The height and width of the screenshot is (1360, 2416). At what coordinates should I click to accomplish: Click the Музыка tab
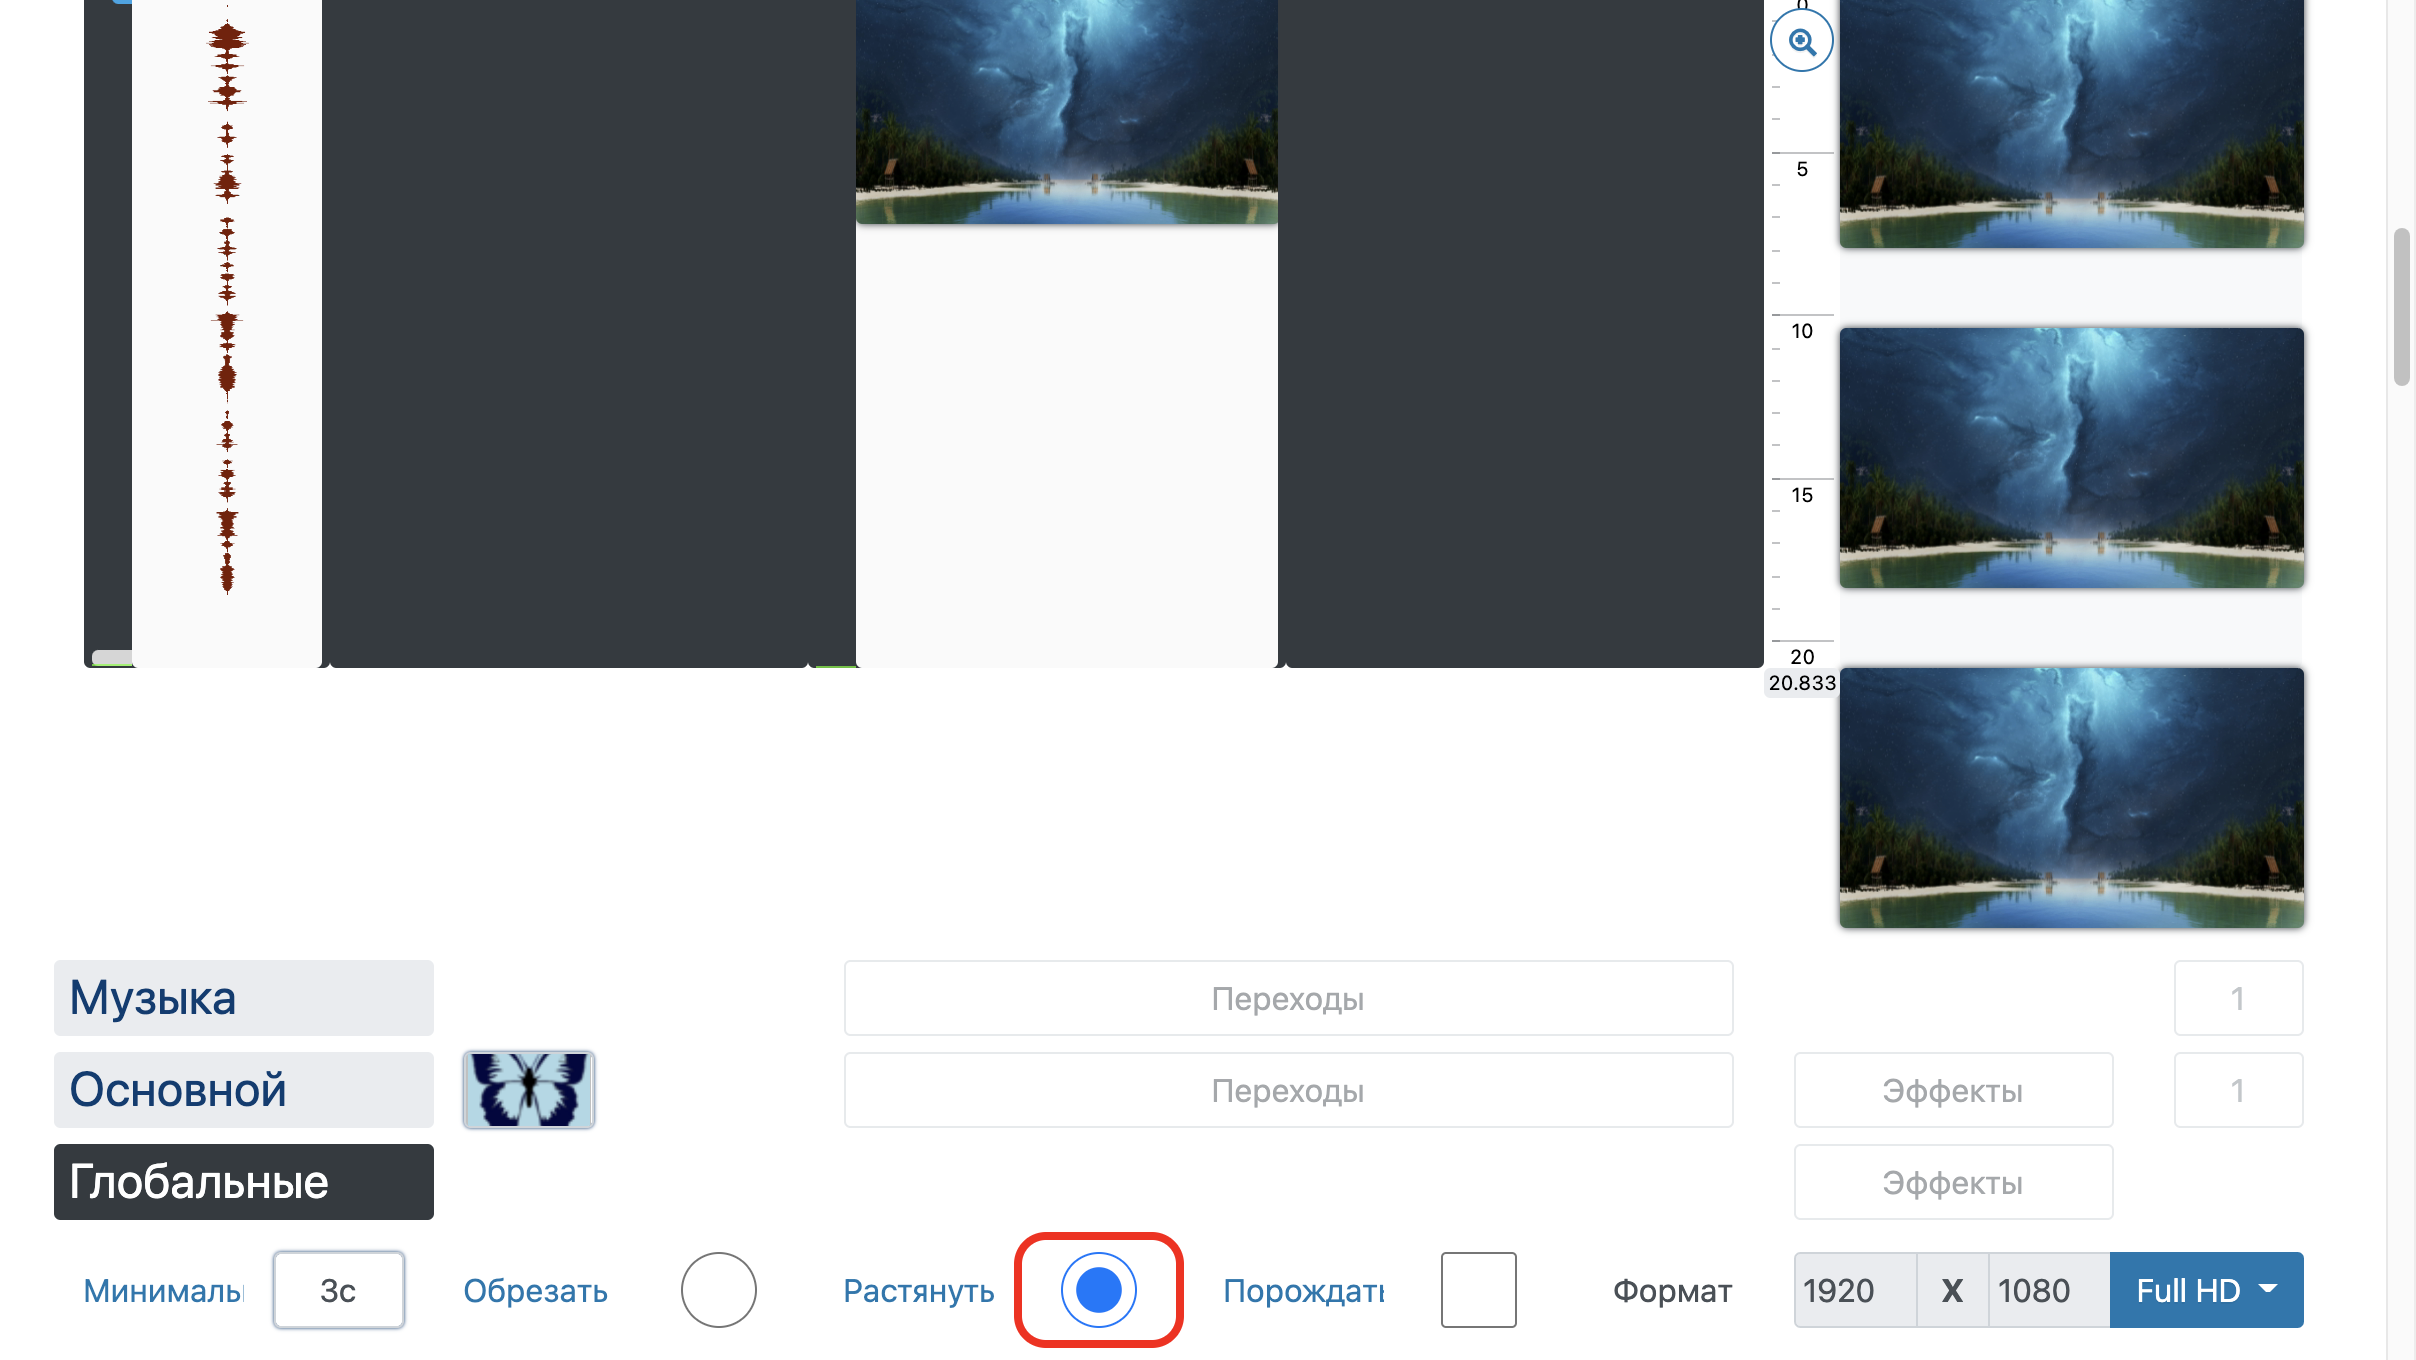(x=244, y=997)
